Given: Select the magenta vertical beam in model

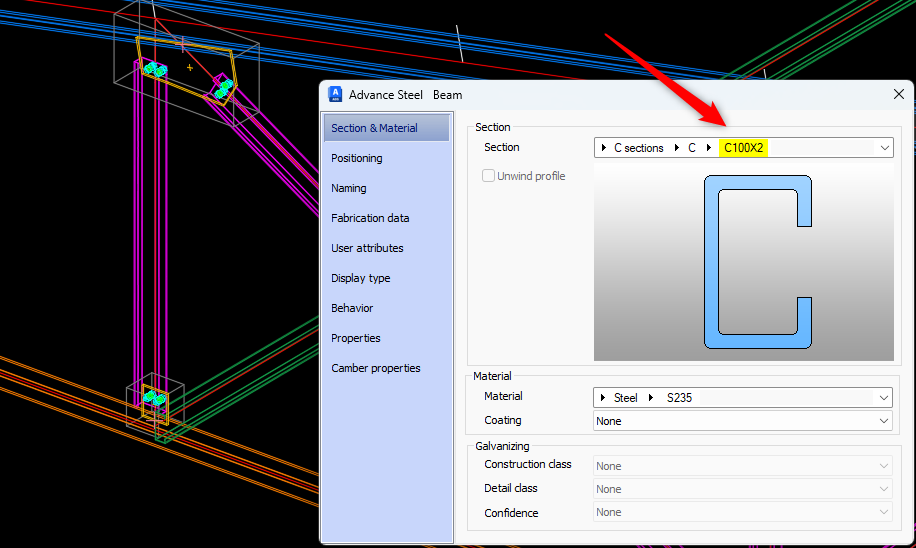Looking at the screenshot, I should pyautogui.click(x=151, y=234).
